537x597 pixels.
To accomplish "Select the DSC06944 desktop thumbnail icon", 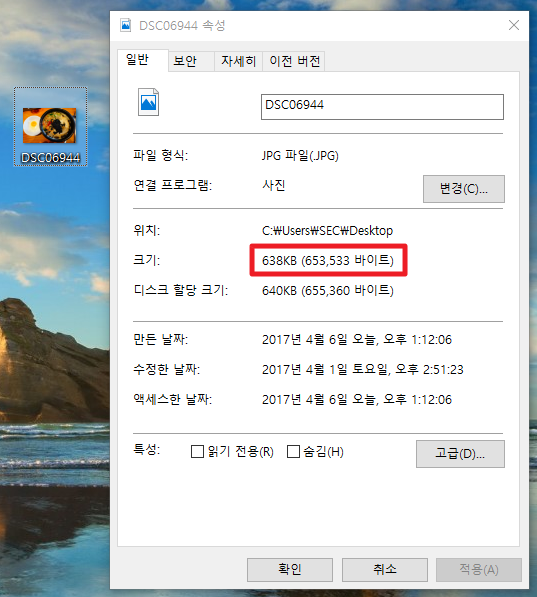I will [50, 126].
